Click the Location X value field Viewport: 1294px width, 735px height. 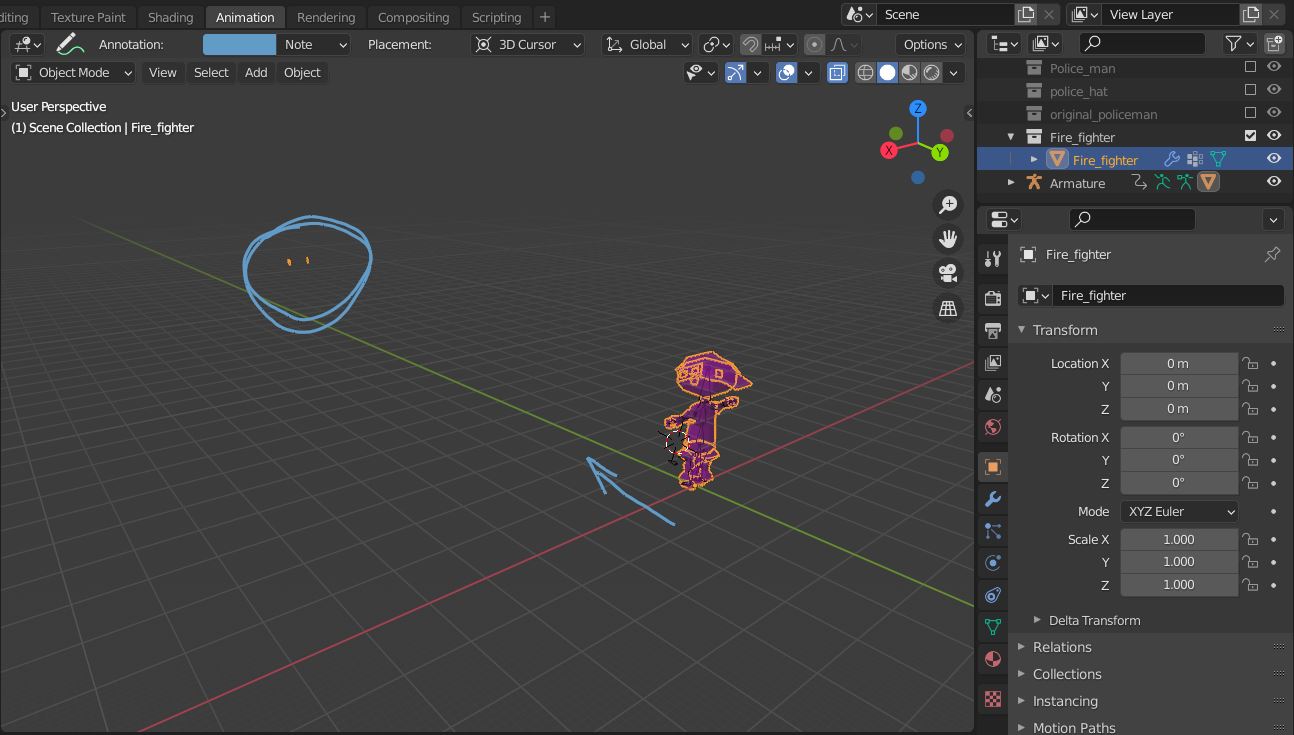[1178, 363]
